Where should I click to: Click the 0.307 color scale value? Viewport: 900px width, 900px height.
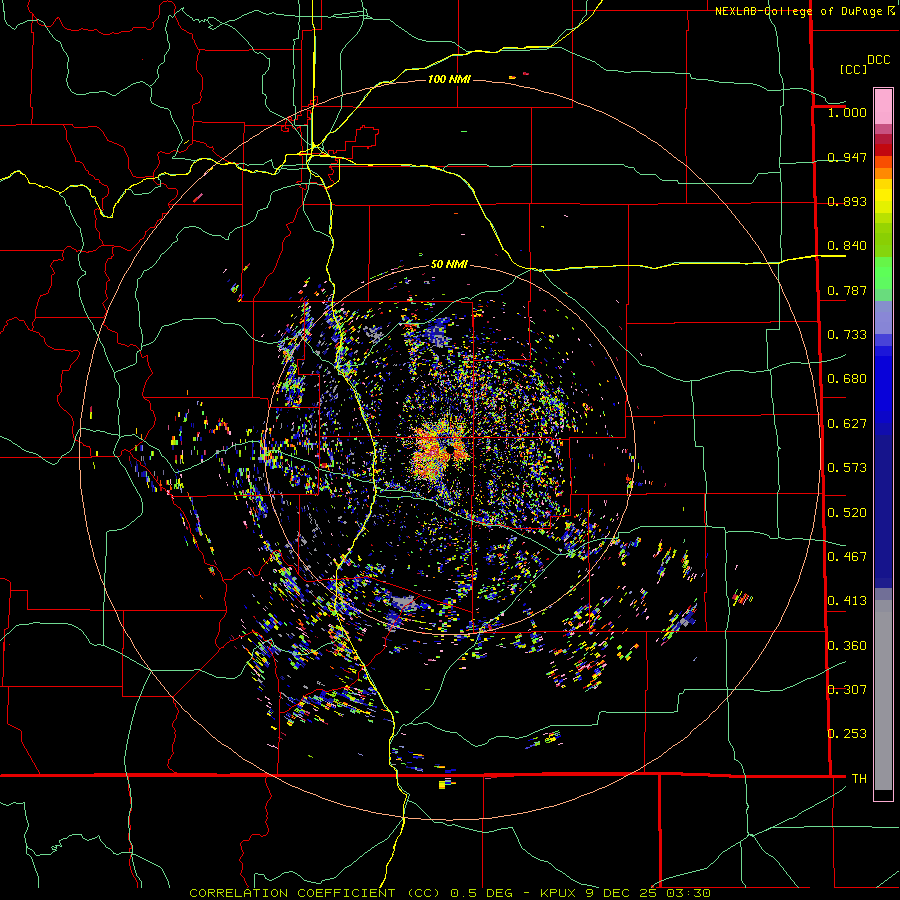[847, 690]
